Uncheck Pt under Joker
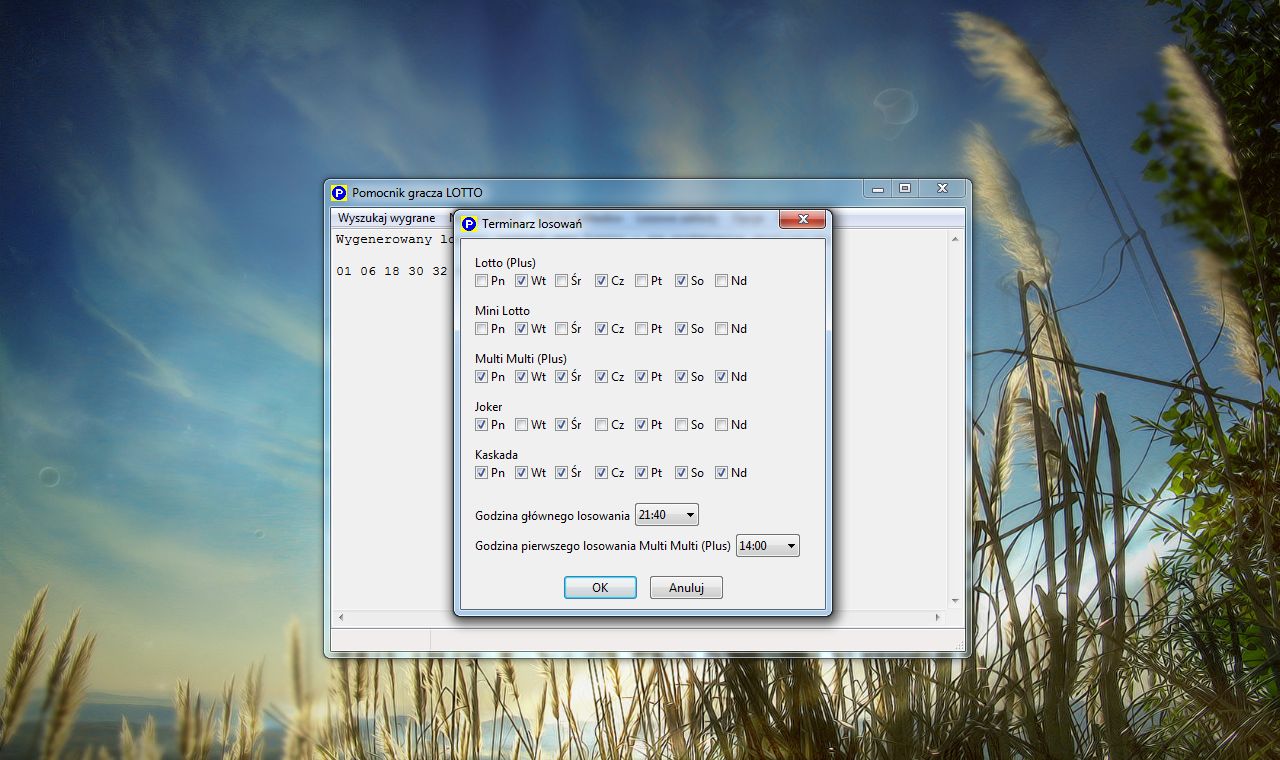 click(642, 425)
